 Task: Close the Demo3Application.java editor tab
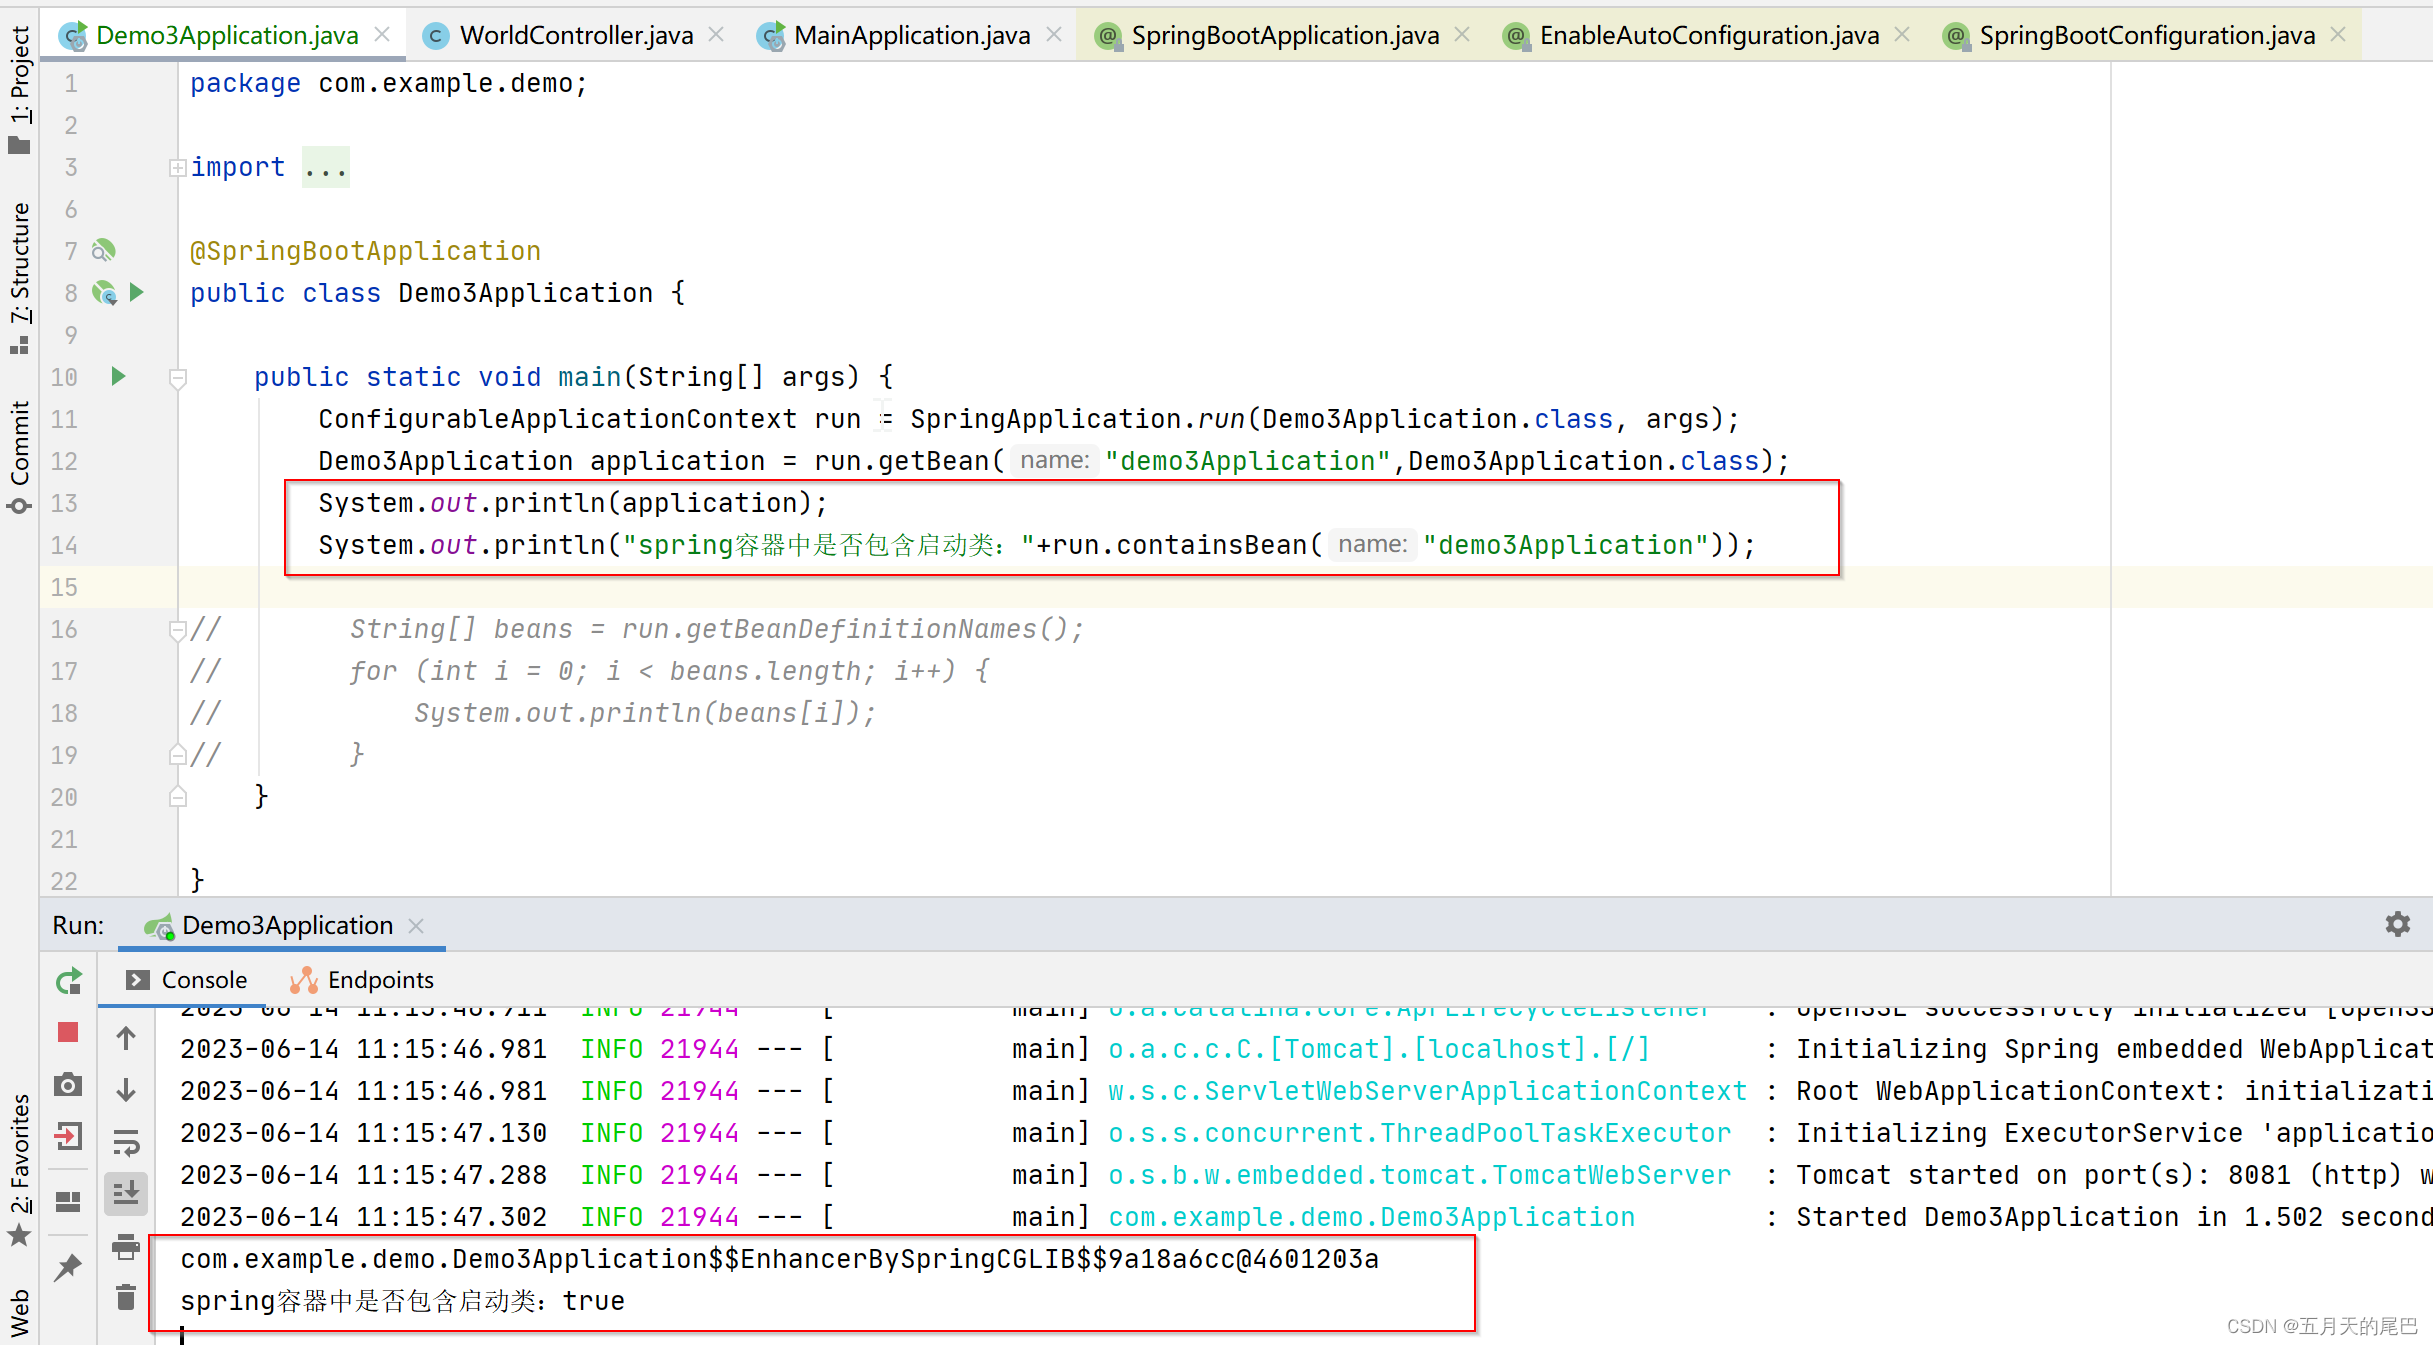point(382,35)
